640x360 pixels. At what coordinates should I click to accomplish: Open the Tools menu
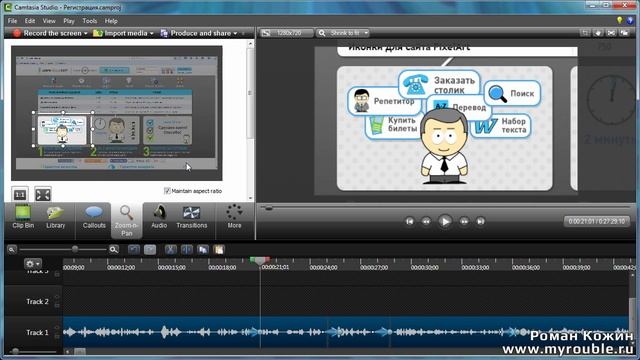click(x=89, y=21)
